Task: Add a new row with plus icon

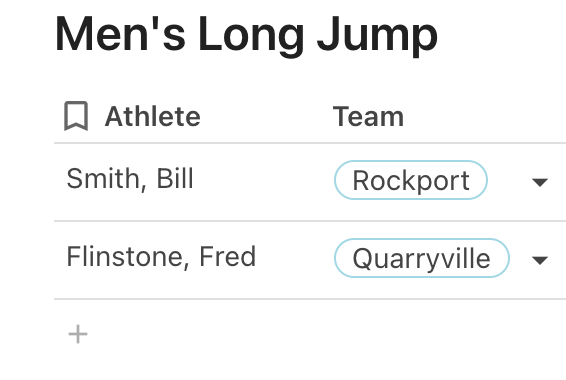Action: (x=78, y=334)
